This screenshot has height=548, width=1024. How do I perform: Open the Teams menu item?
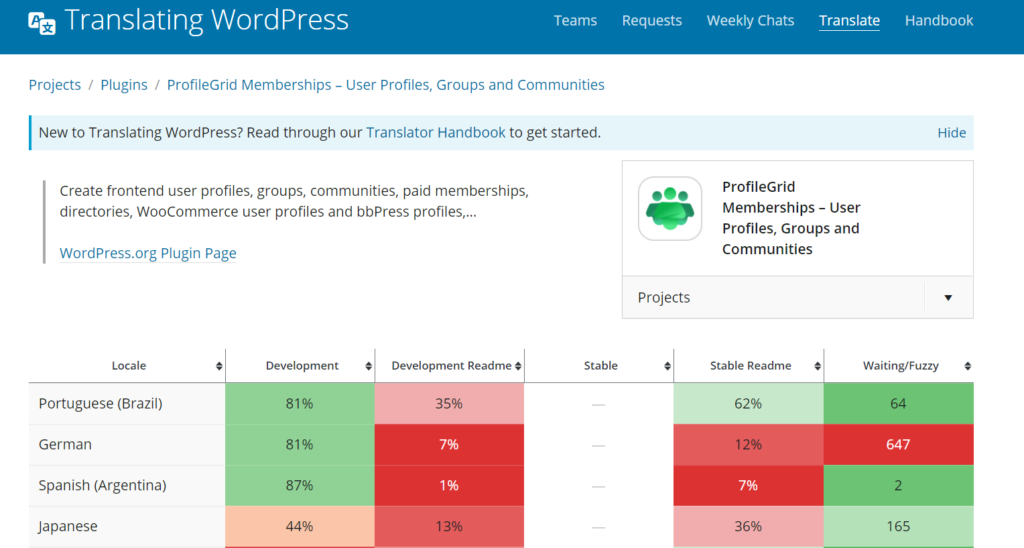pyautogui.click(x=575, y=21)
